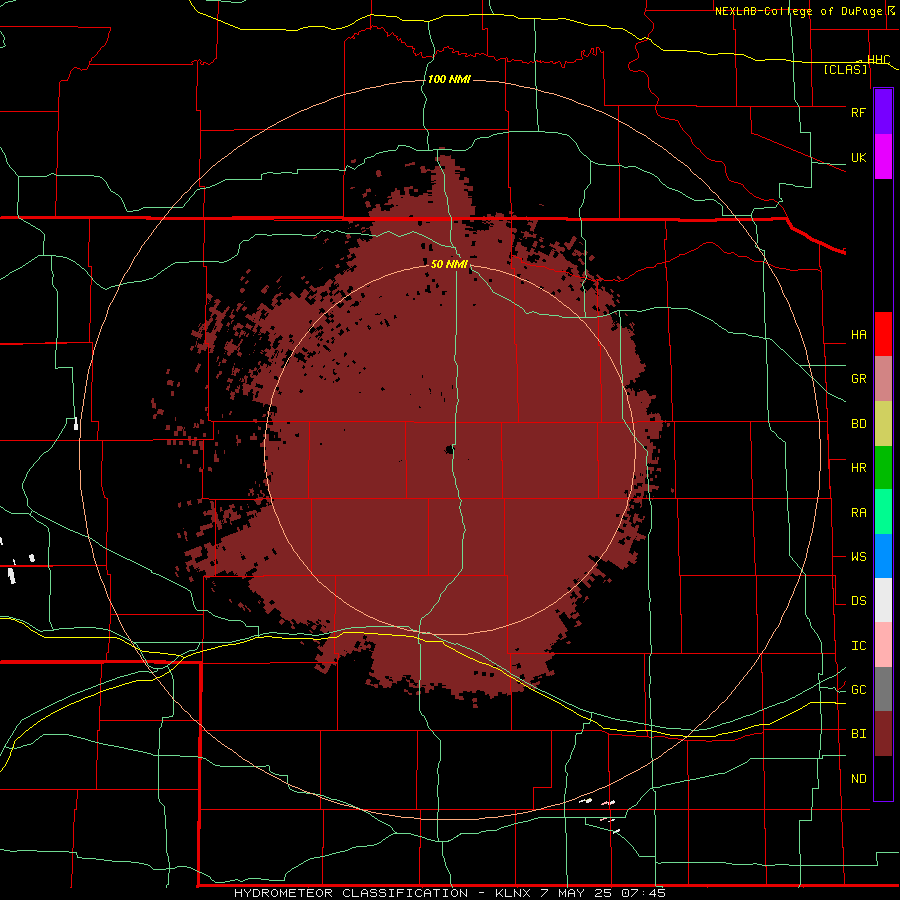The height and width of the screenshot is (900, 900).
Task: Click the WS legend label
Action: coord(858,556)
